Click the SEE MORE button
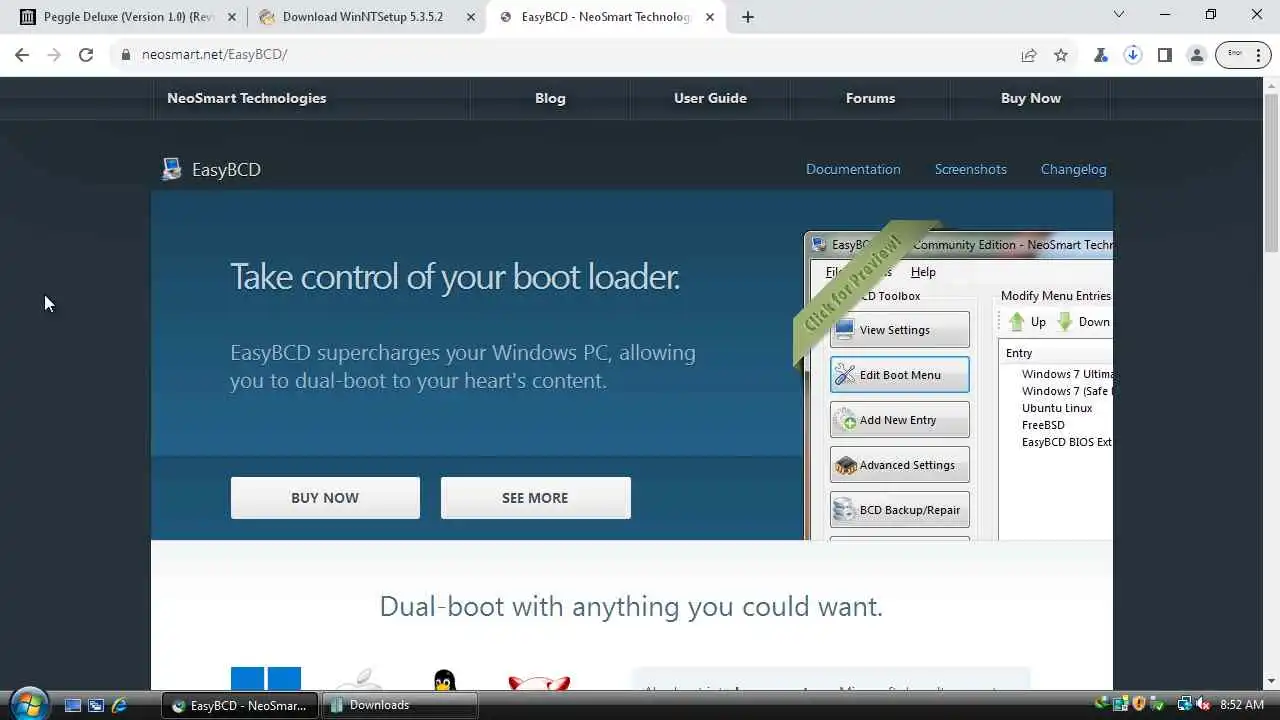The height and width of the screenshot is (720, 1280). (535, 498)
